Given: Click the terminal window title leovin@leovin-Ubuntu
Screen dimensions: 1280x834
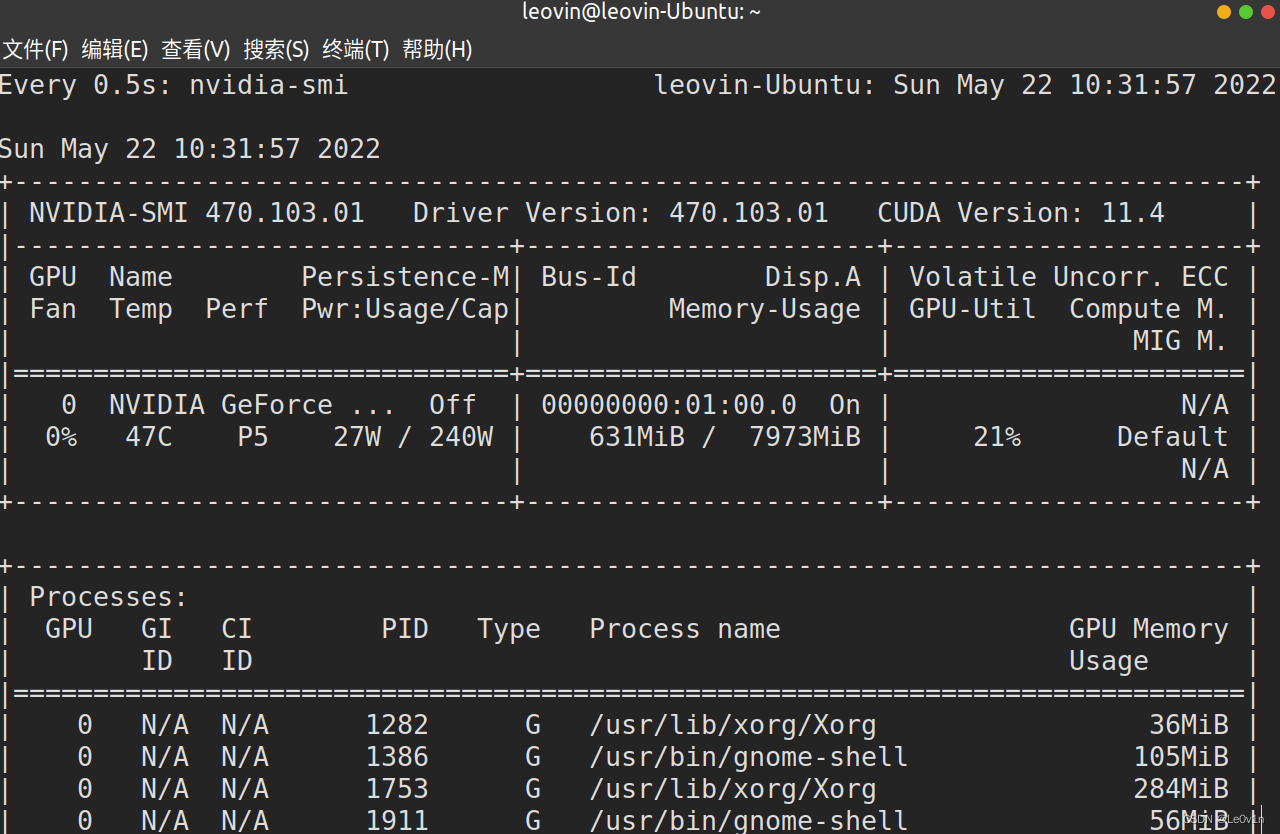Looking at the screenshot, I should (641, 12).
